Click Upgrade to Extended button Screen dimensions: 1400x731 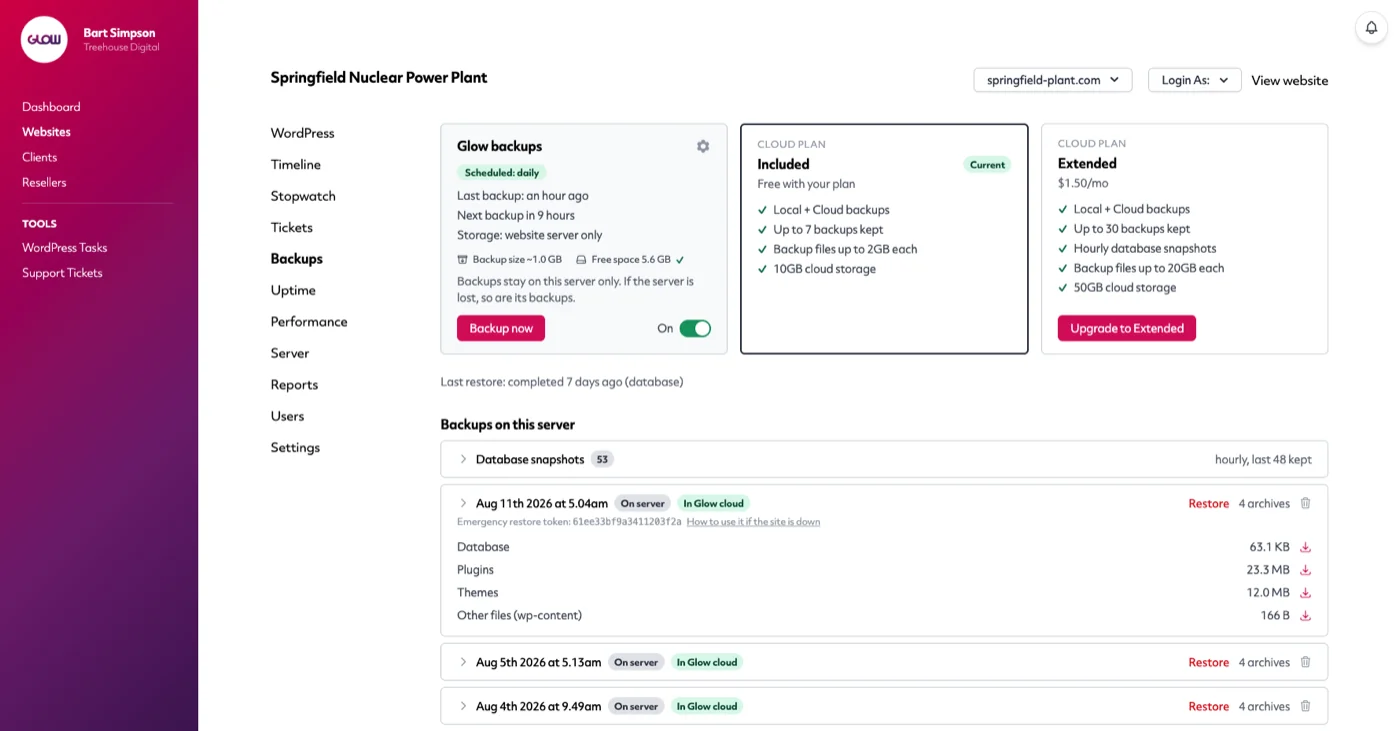(x=1127, y=328)
